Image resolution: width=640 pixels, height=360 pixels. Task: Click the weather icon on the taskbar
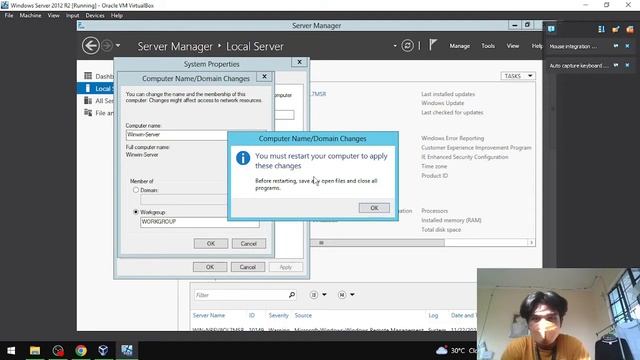coord(442,350)
